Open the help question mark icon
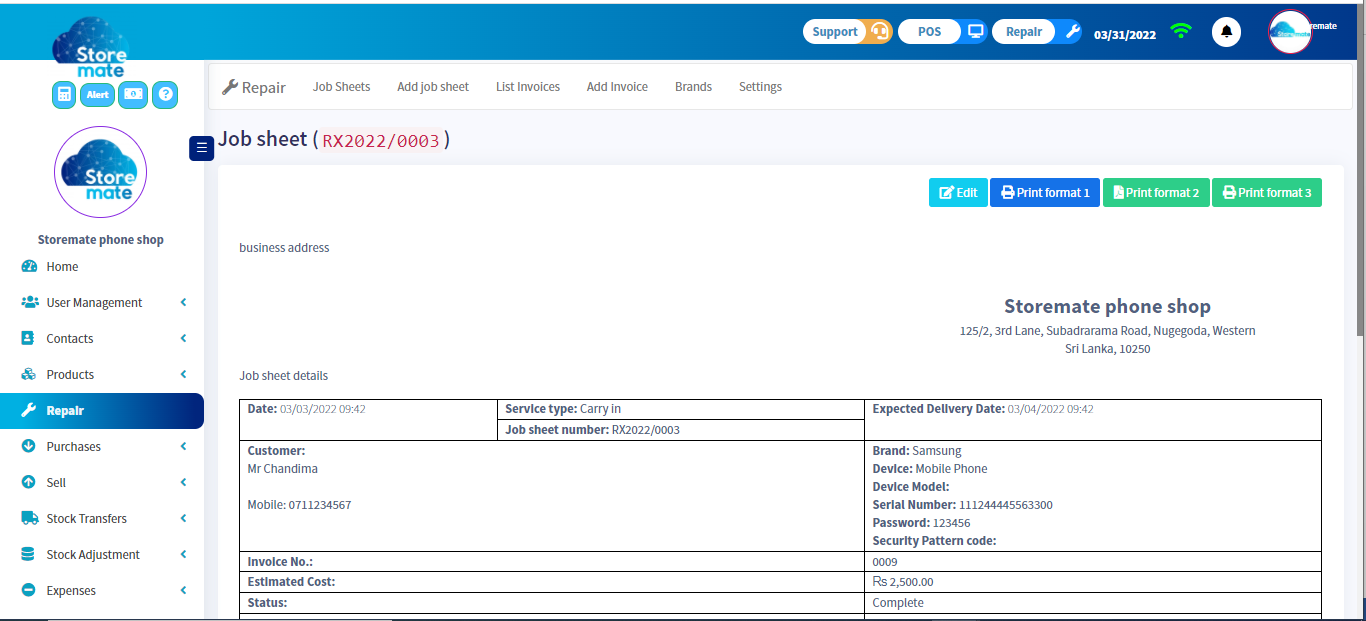 166,95
